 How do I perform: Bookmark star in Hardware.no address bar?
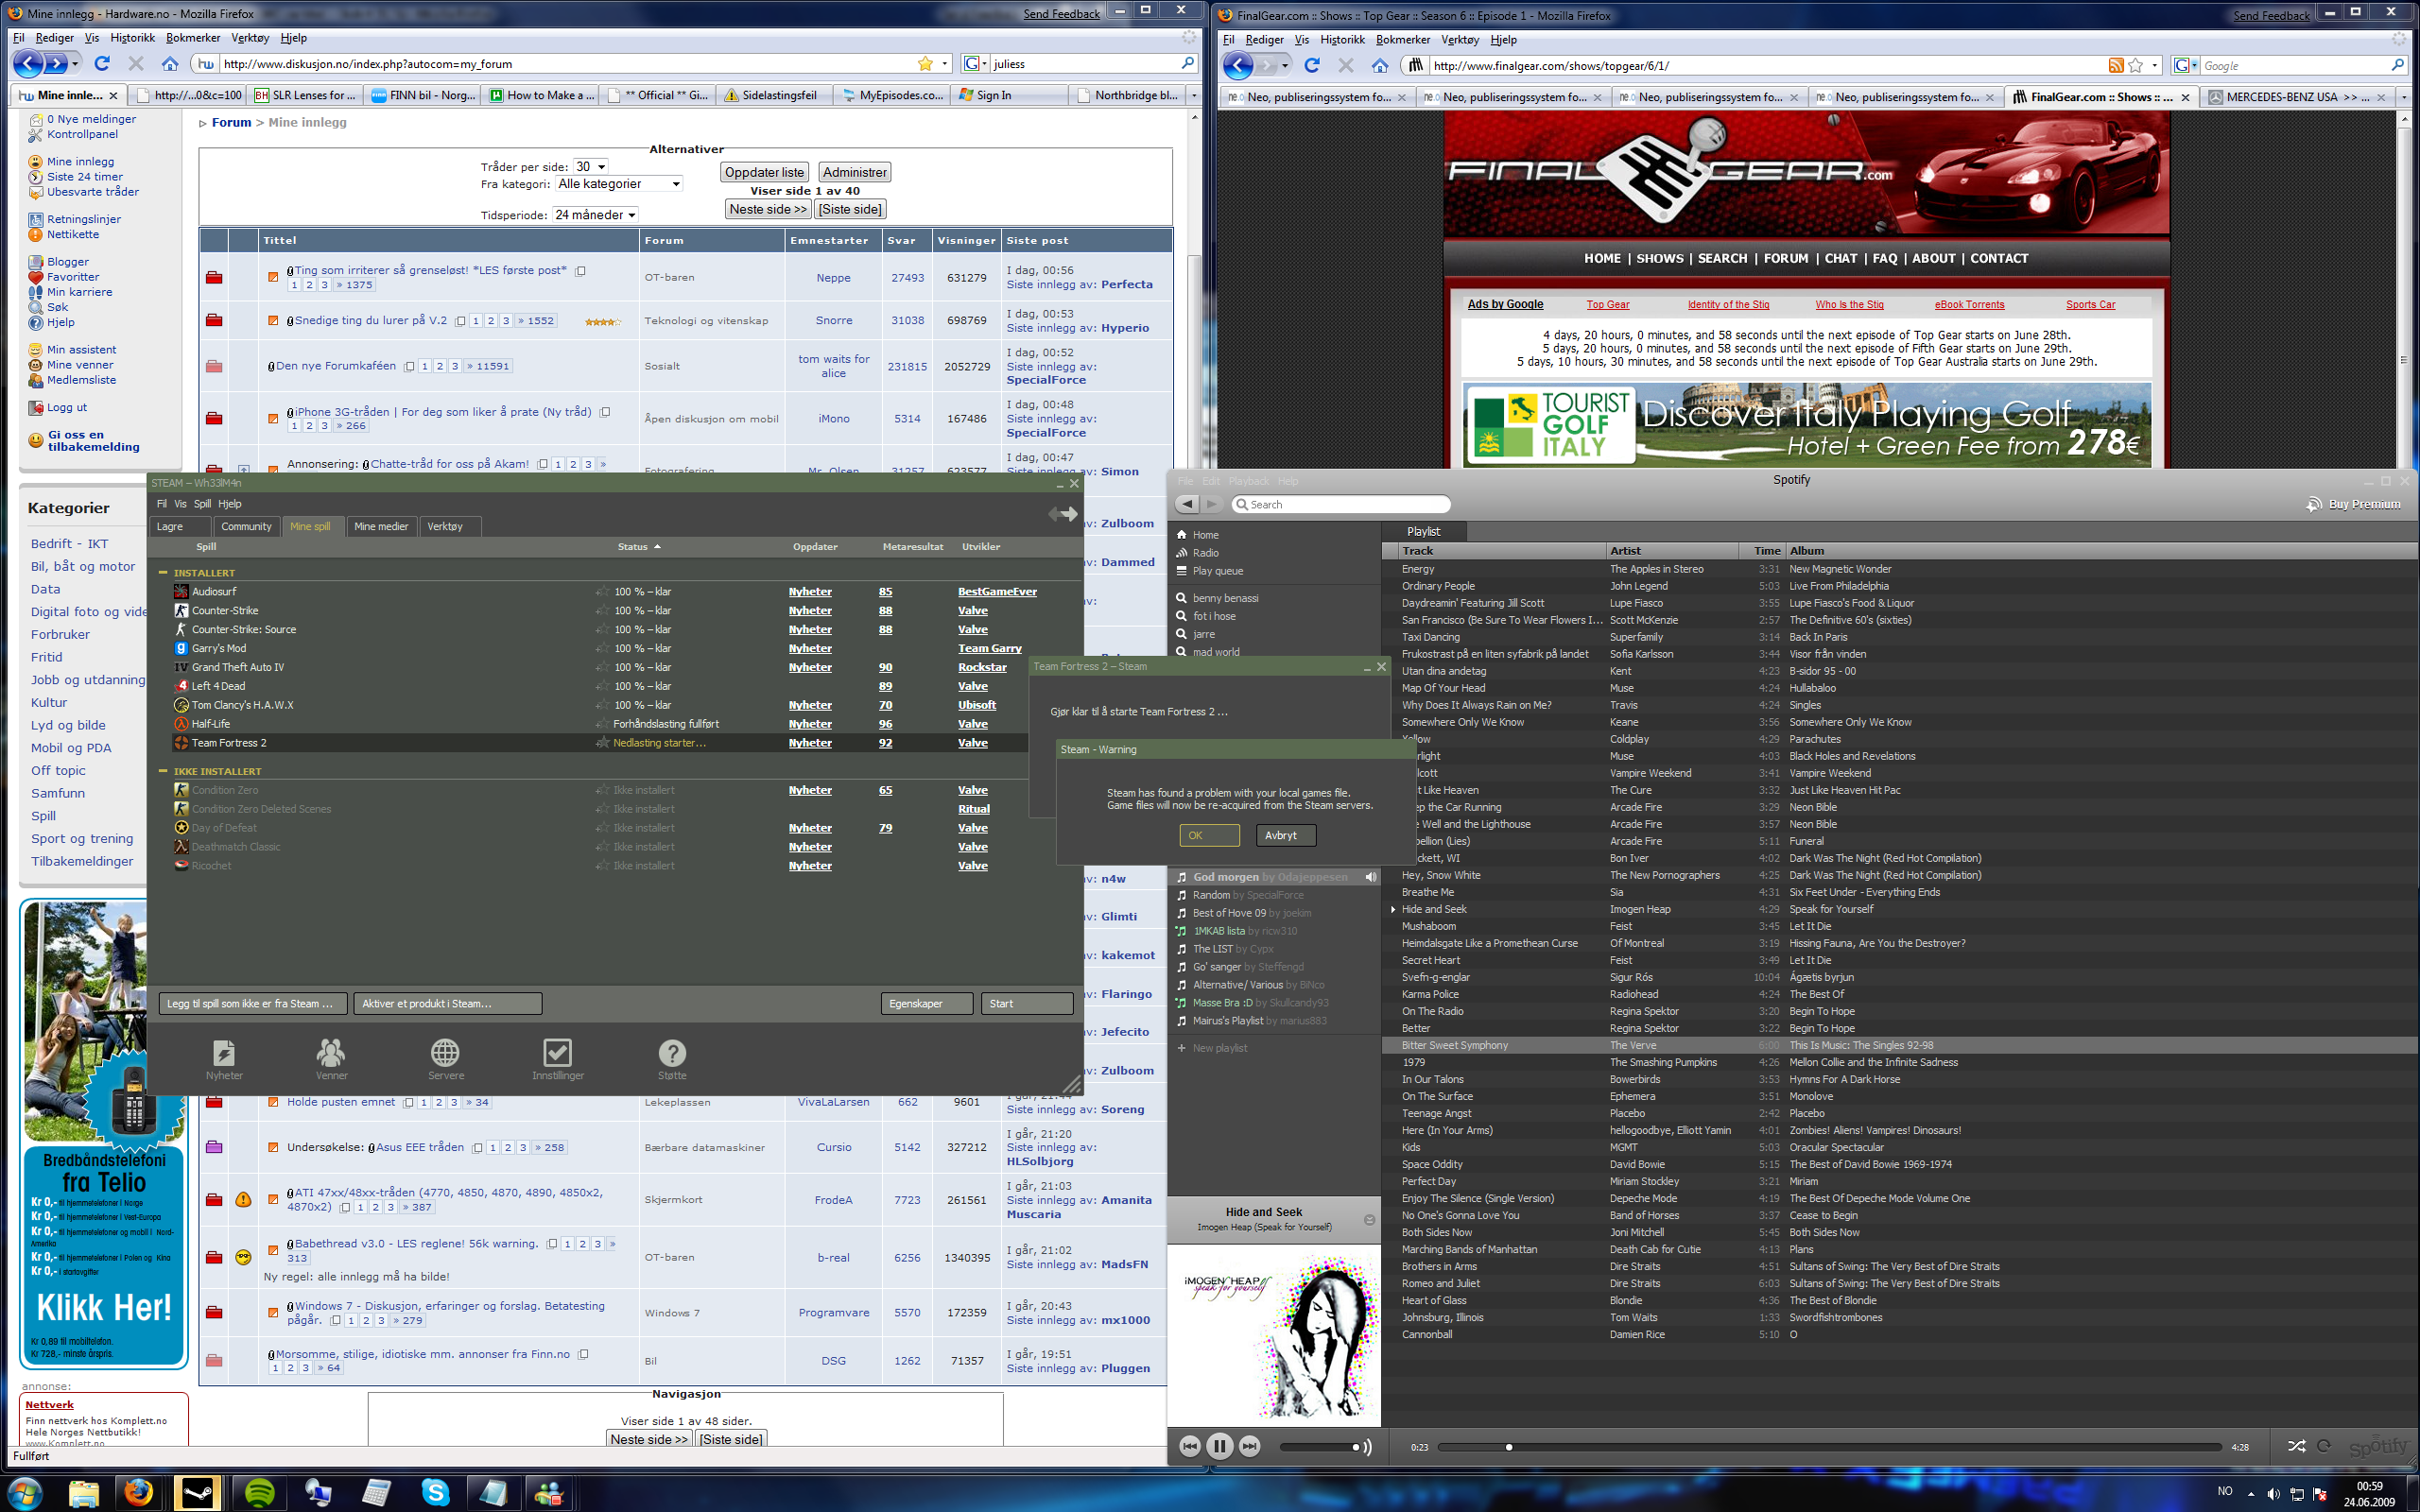click(x=926, y=63)
